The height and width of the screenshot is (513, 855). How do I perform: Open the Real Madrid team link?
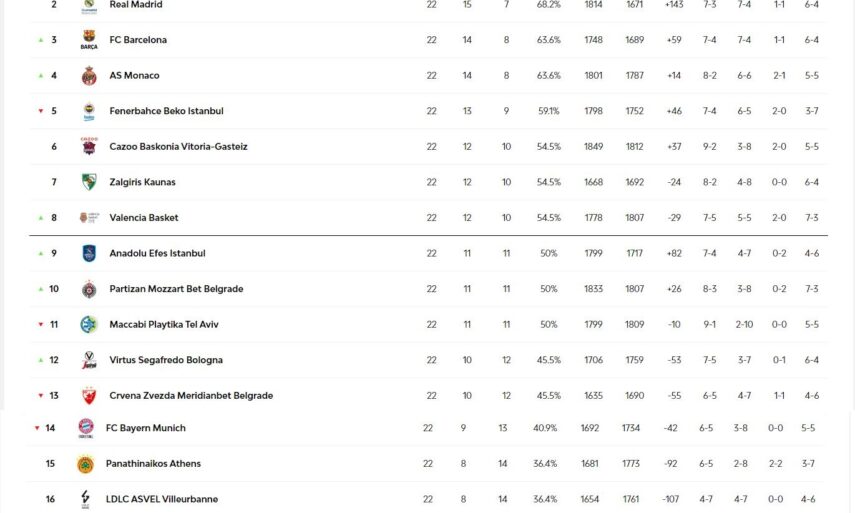(x=136, y=5)
